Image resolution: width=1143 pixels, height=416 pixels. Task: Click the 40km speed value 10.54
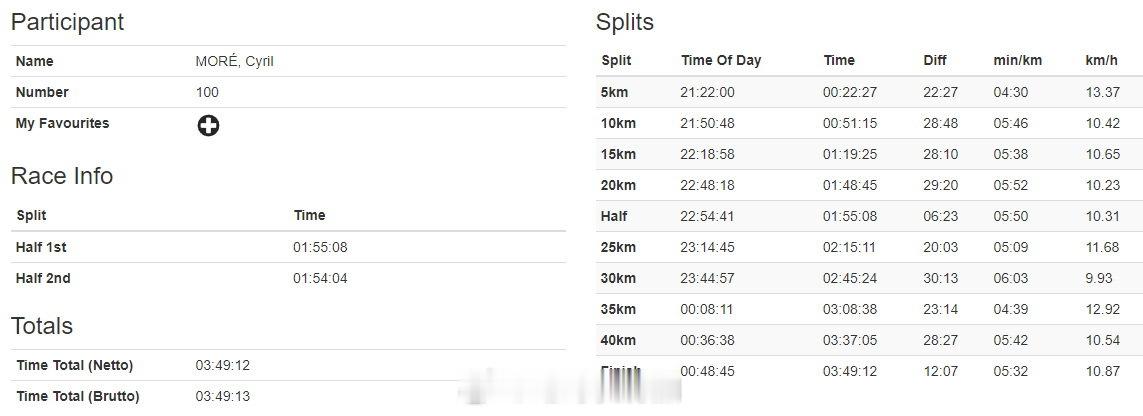point(1102,340)
